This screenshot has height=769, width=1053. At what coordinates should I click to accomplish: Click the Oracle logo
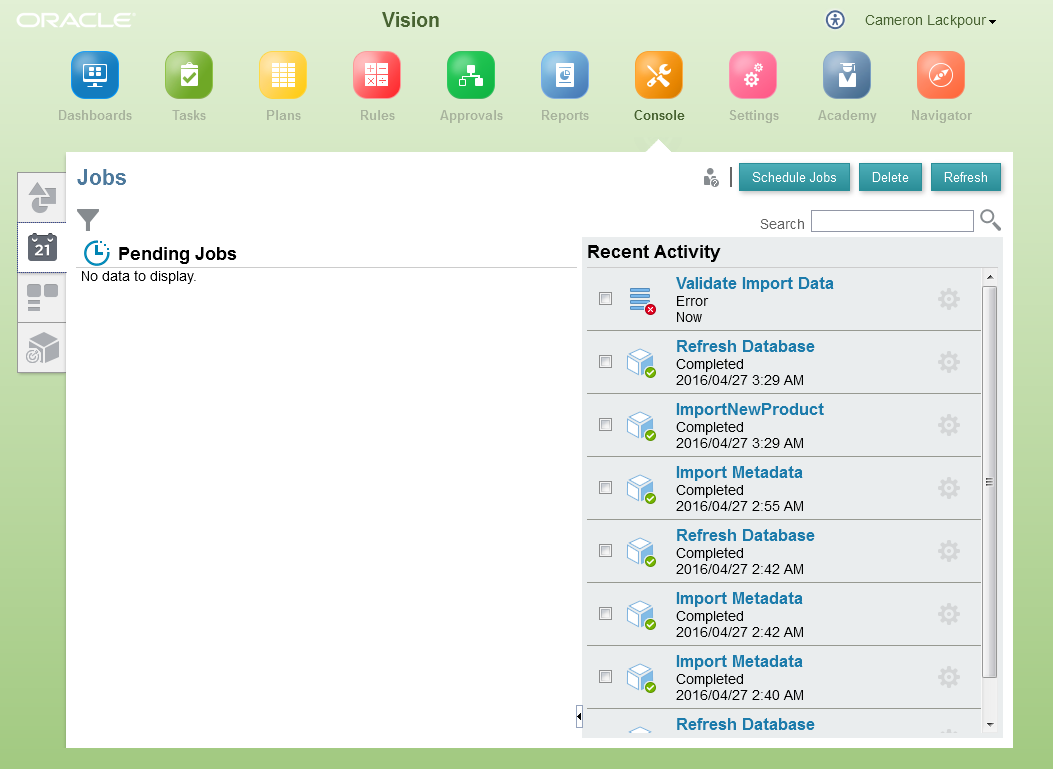pyautogui.click(x=76, y=20)
